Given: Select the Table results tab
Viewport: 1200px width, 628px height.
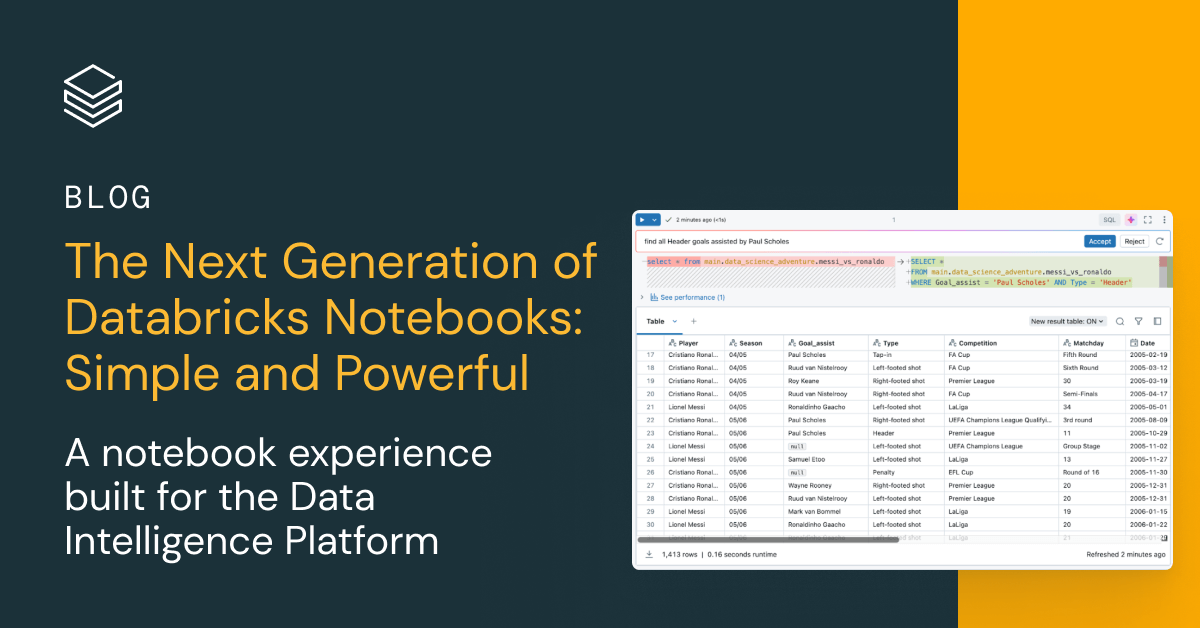Looking at the screenshot, I should tap(655, 321).
